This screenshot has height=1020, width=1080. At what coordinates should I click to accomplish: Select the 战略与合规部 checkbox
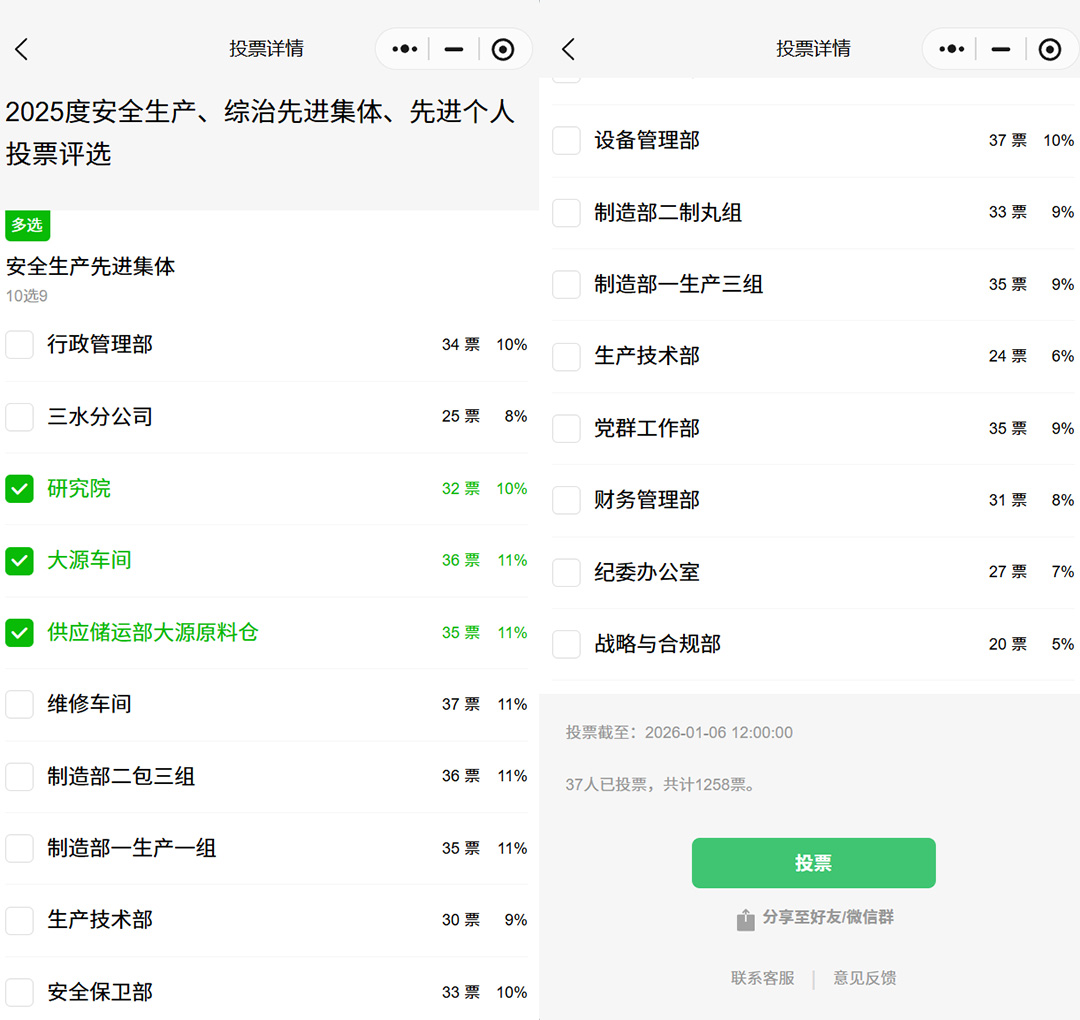(567, 645)
